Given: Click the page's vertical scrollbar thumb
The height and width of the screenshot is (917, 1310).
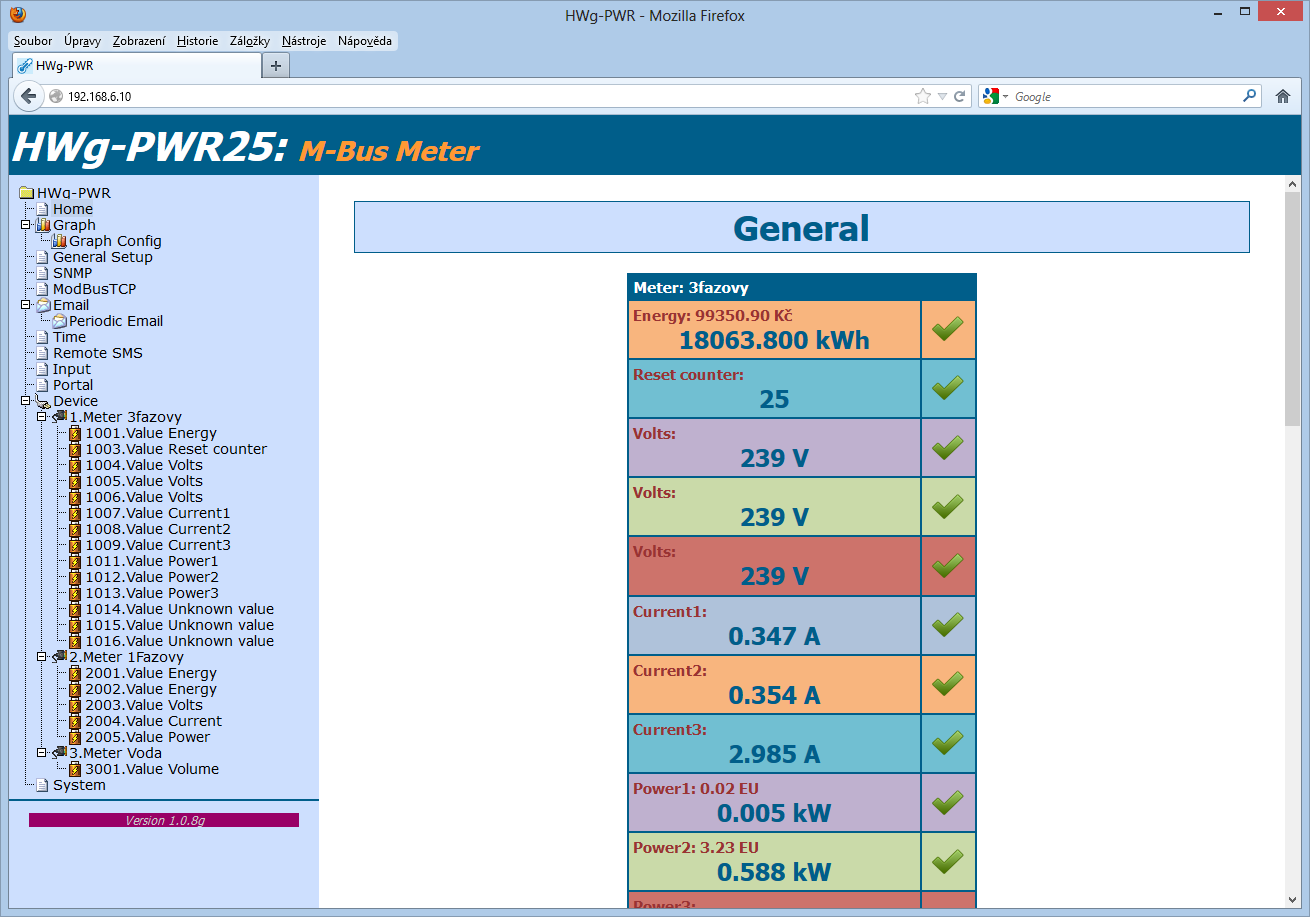Looking at the screenshot, I should (x=1292, y=310).
